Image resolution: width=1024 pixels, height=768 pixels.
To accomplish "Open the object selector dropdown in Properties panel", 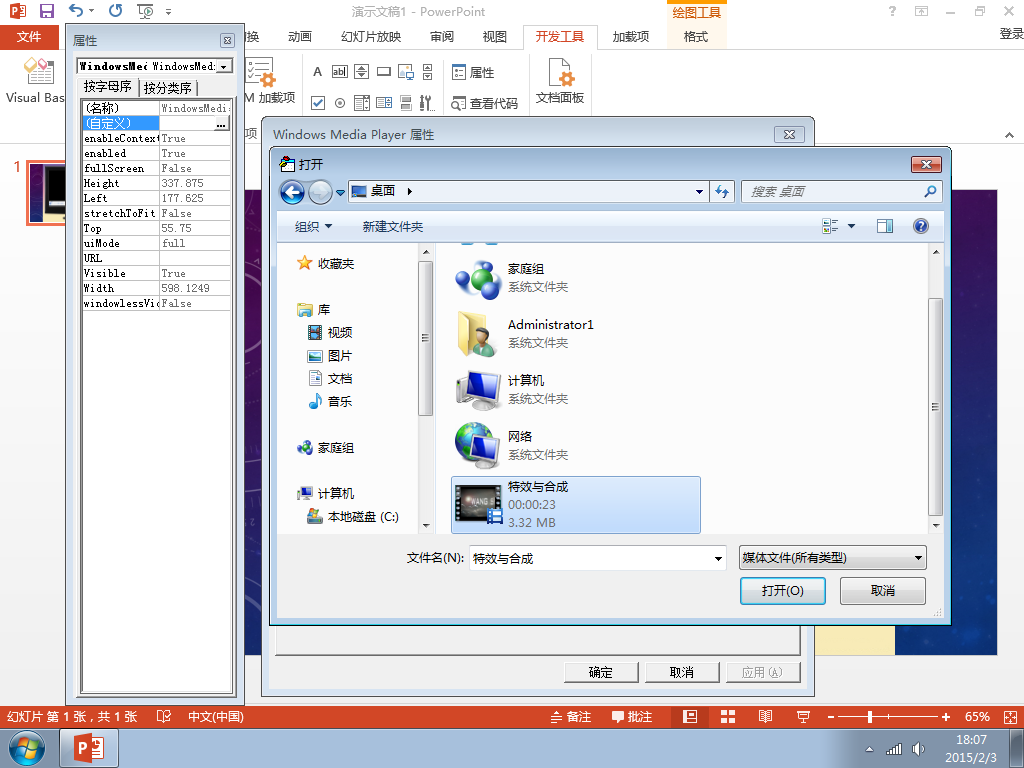I will point(224,66).
